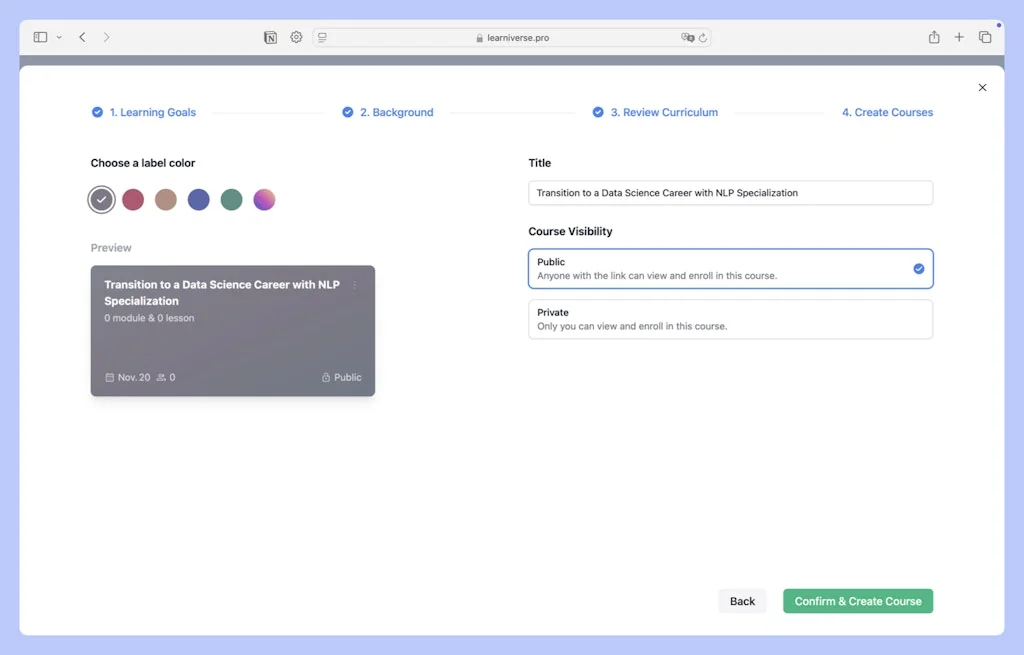Click inside the course Title input field

click(x=730, y=192)
